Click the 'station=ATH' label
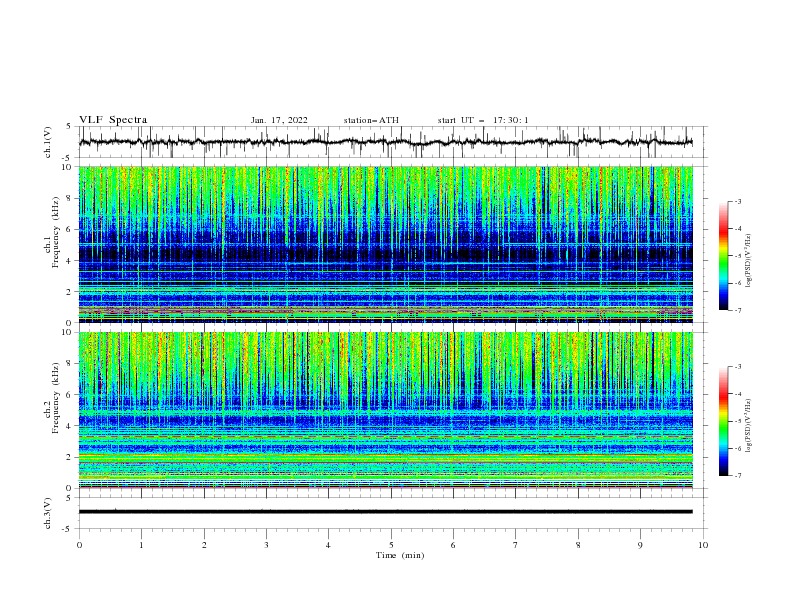 click(371, 120)
